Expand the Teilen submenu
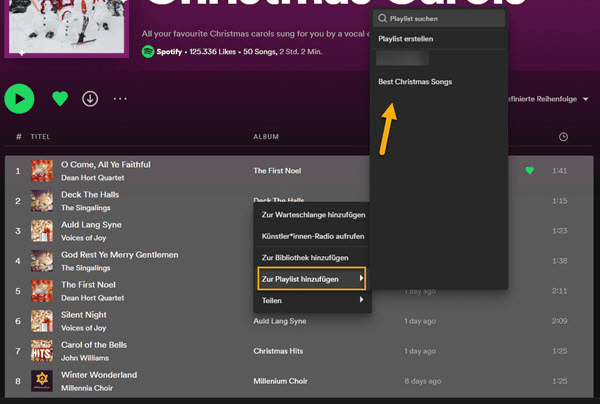This screenshot has height=404, width=600. pos(312,300)
